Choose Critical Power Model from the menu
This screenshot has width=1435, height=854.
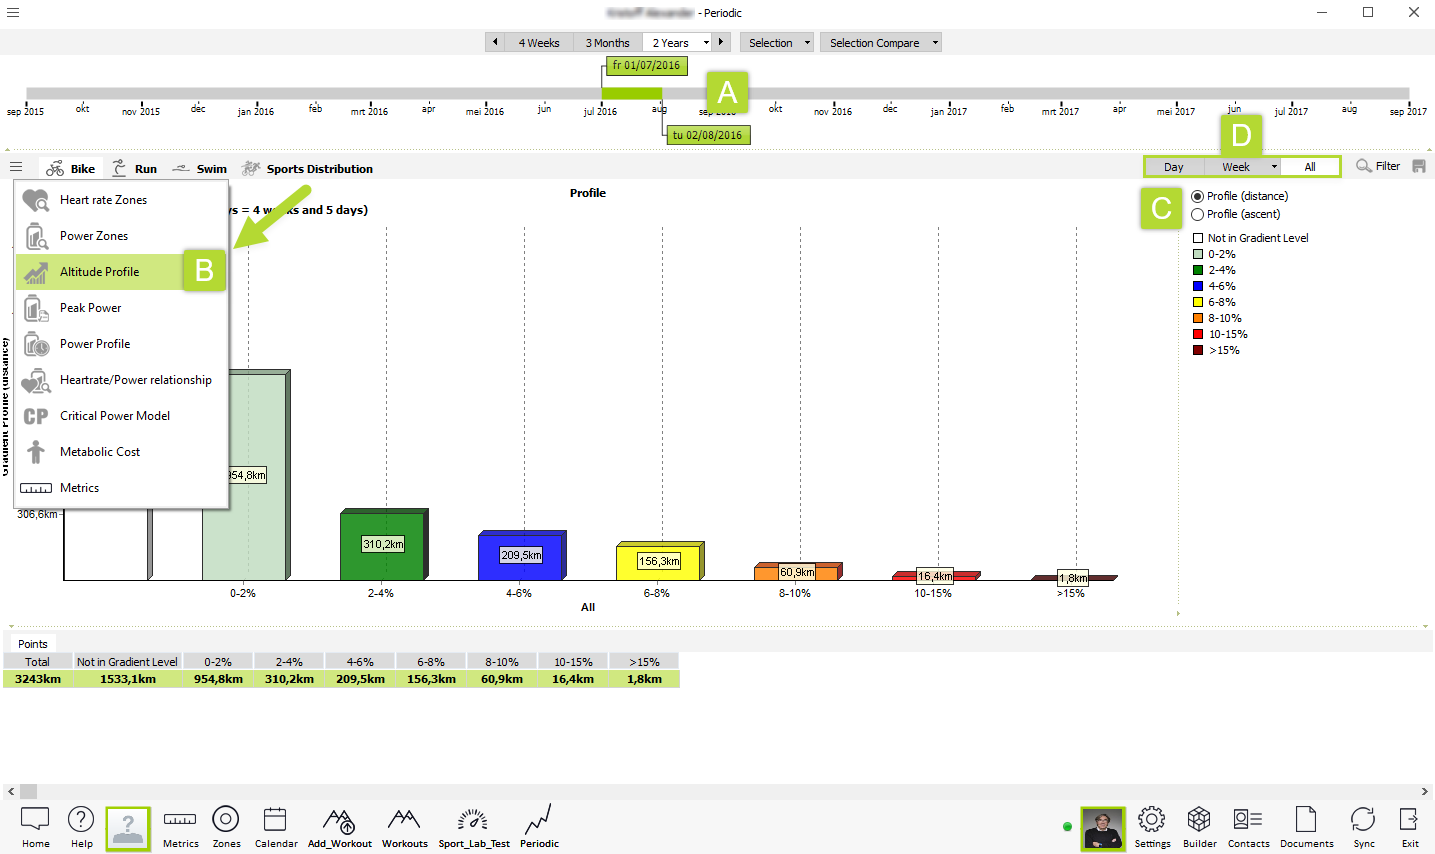point(115,416)
